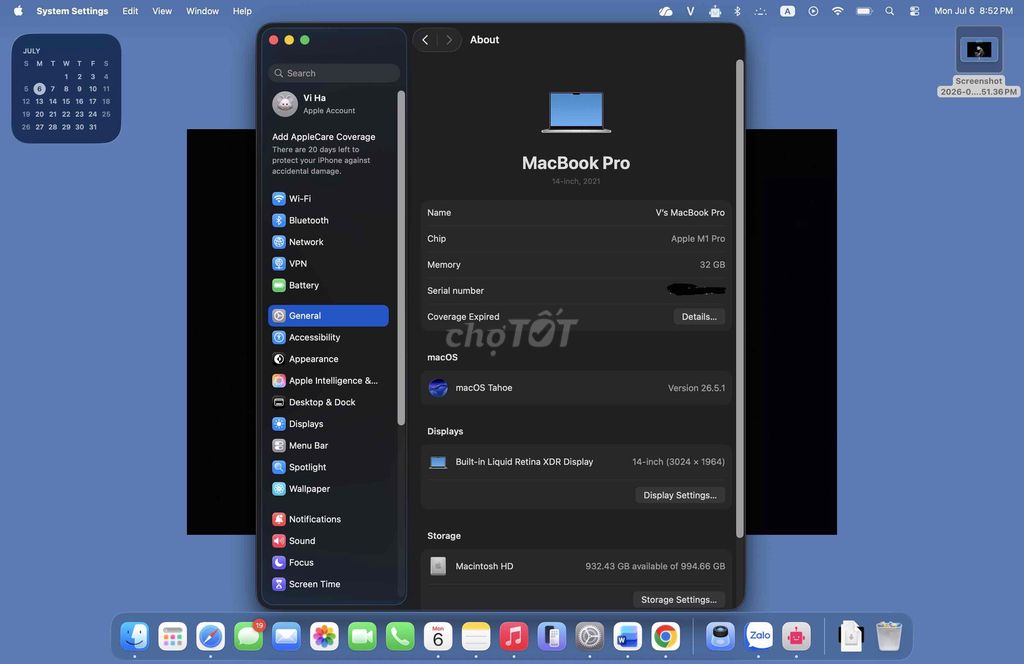The width and height of the screenshot is (1024, 664).
Task: Open Apple Intelligence & Siri settings
Action: click(x=328, y=380)
